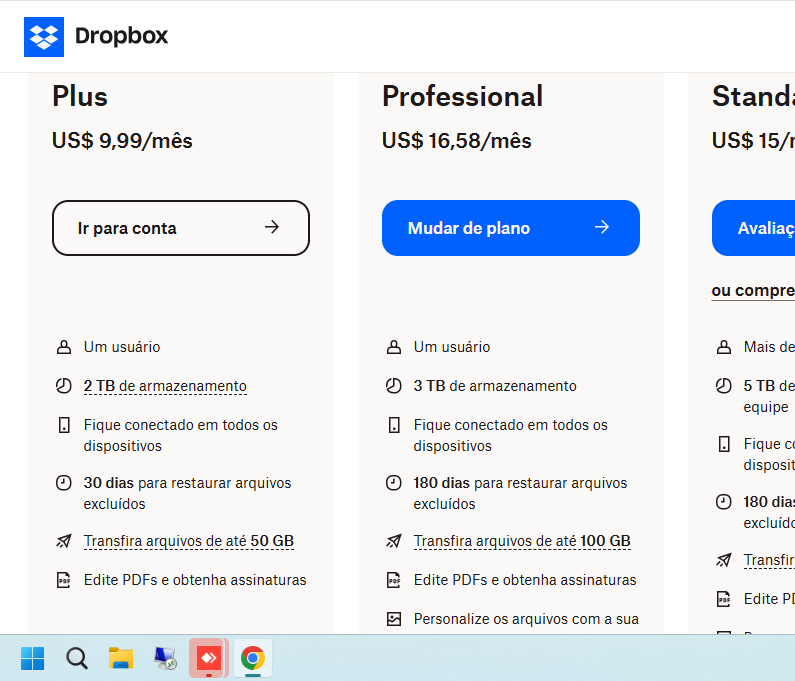Click the device icon in Standard plan
Viewport: 795px width, 681px height.
(x=724, y=444)
